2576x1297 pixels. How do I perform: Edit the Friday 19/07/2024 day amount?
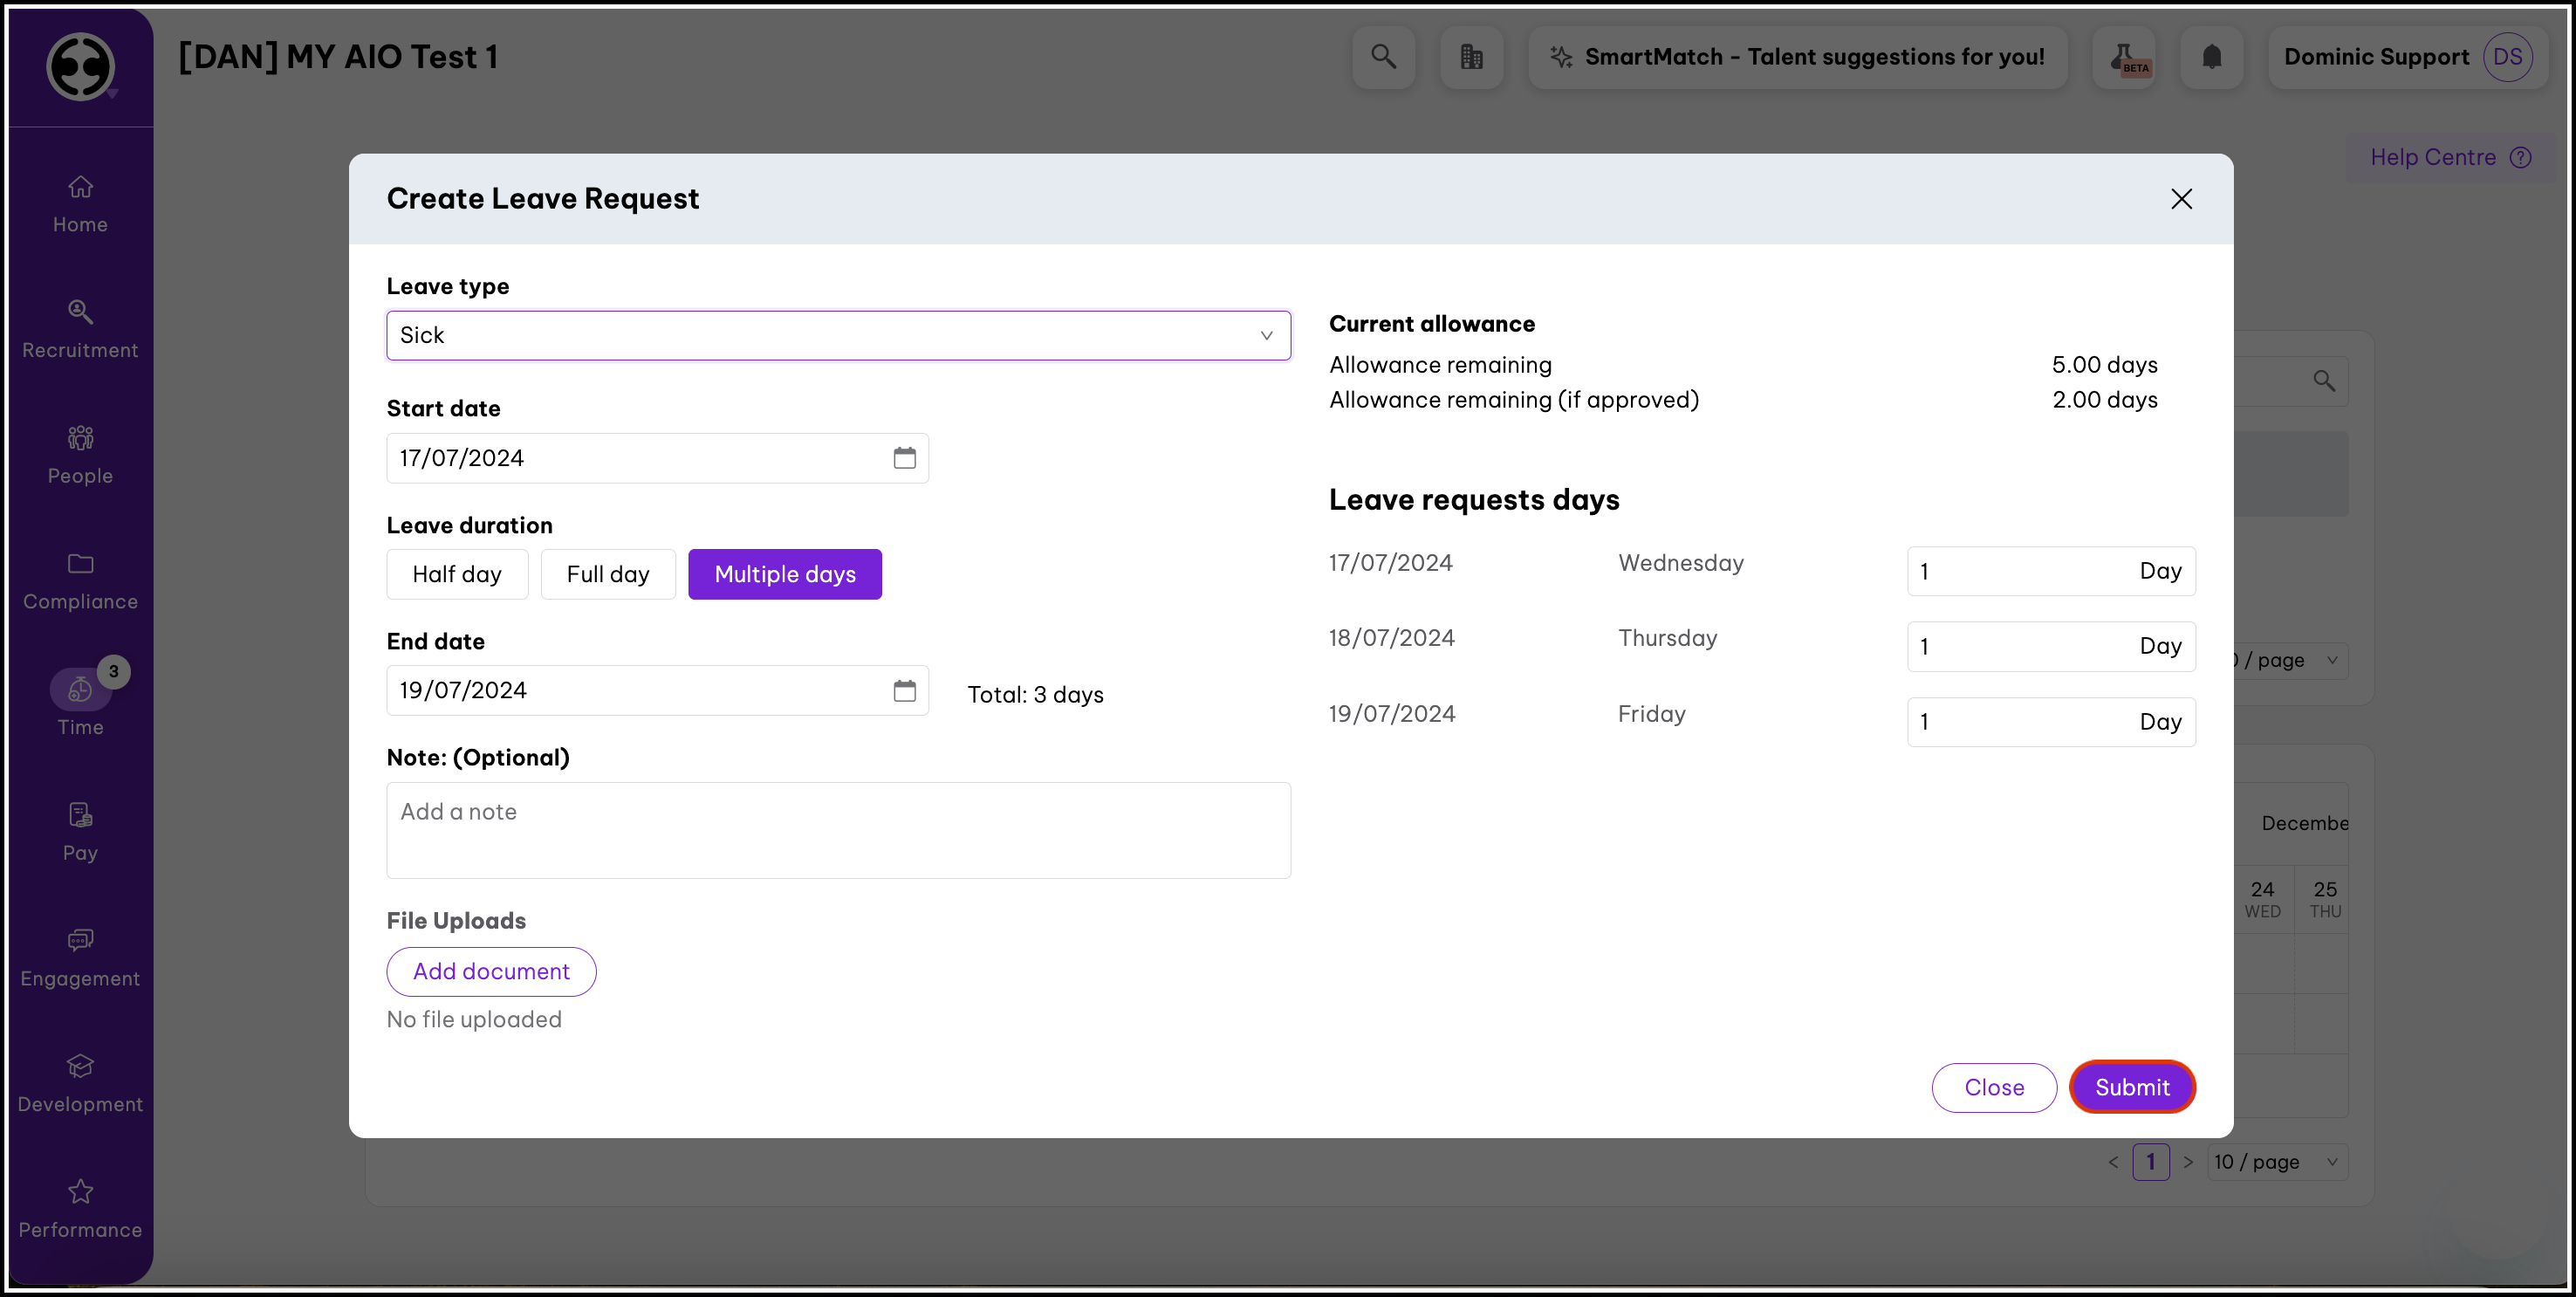click(2051, 722)
